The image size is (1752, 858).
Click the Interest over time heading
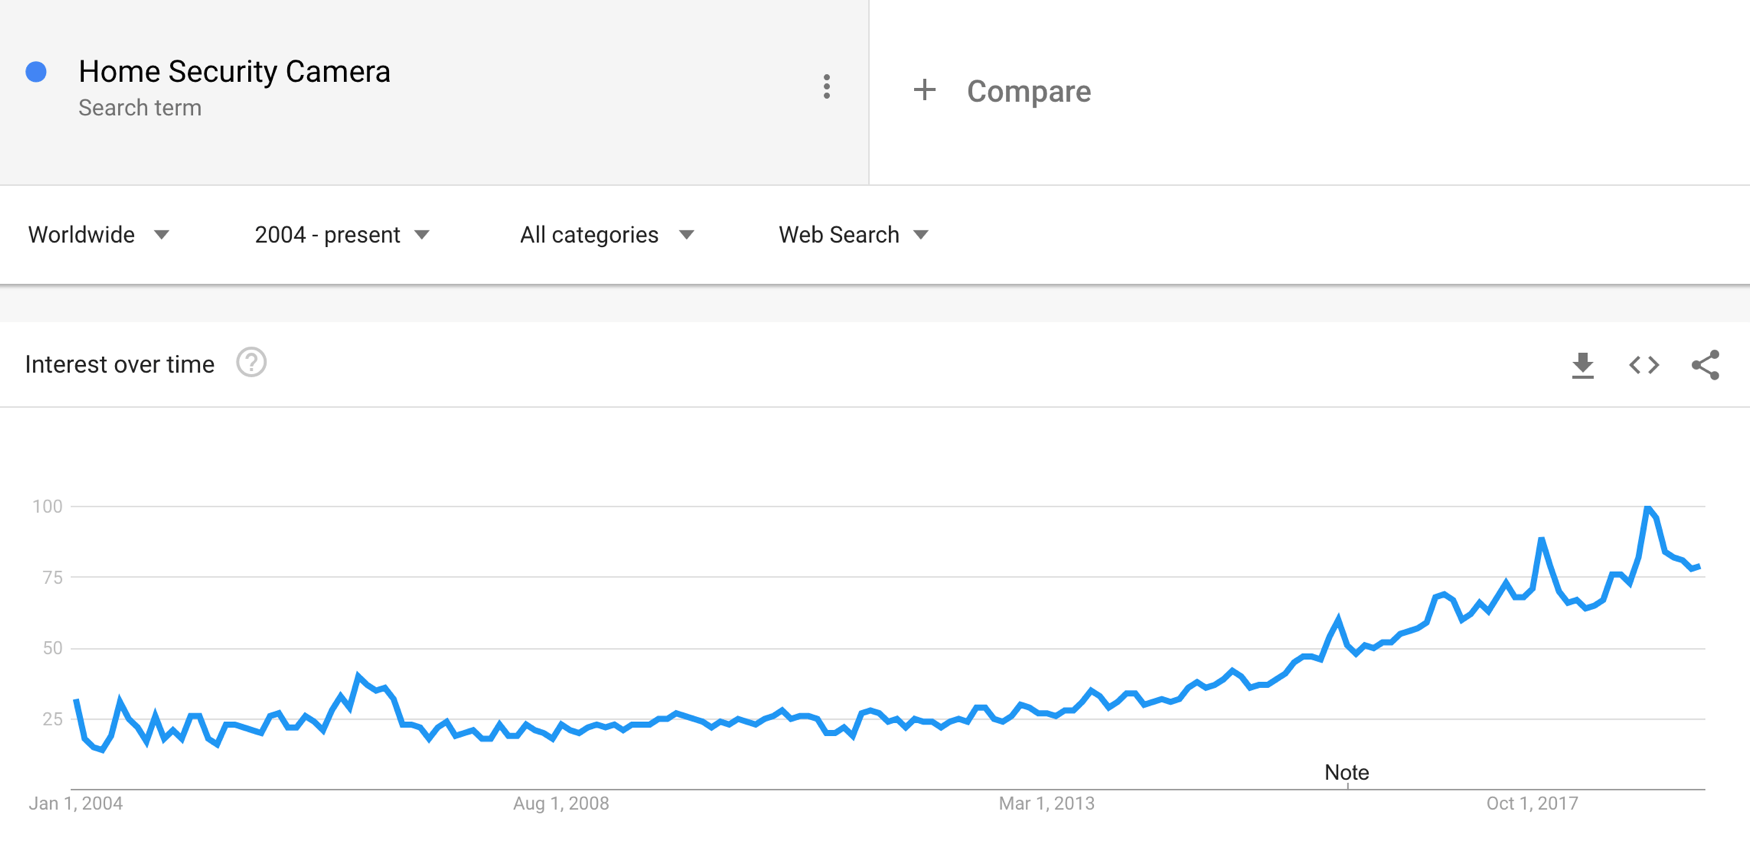tap(120, 364)
